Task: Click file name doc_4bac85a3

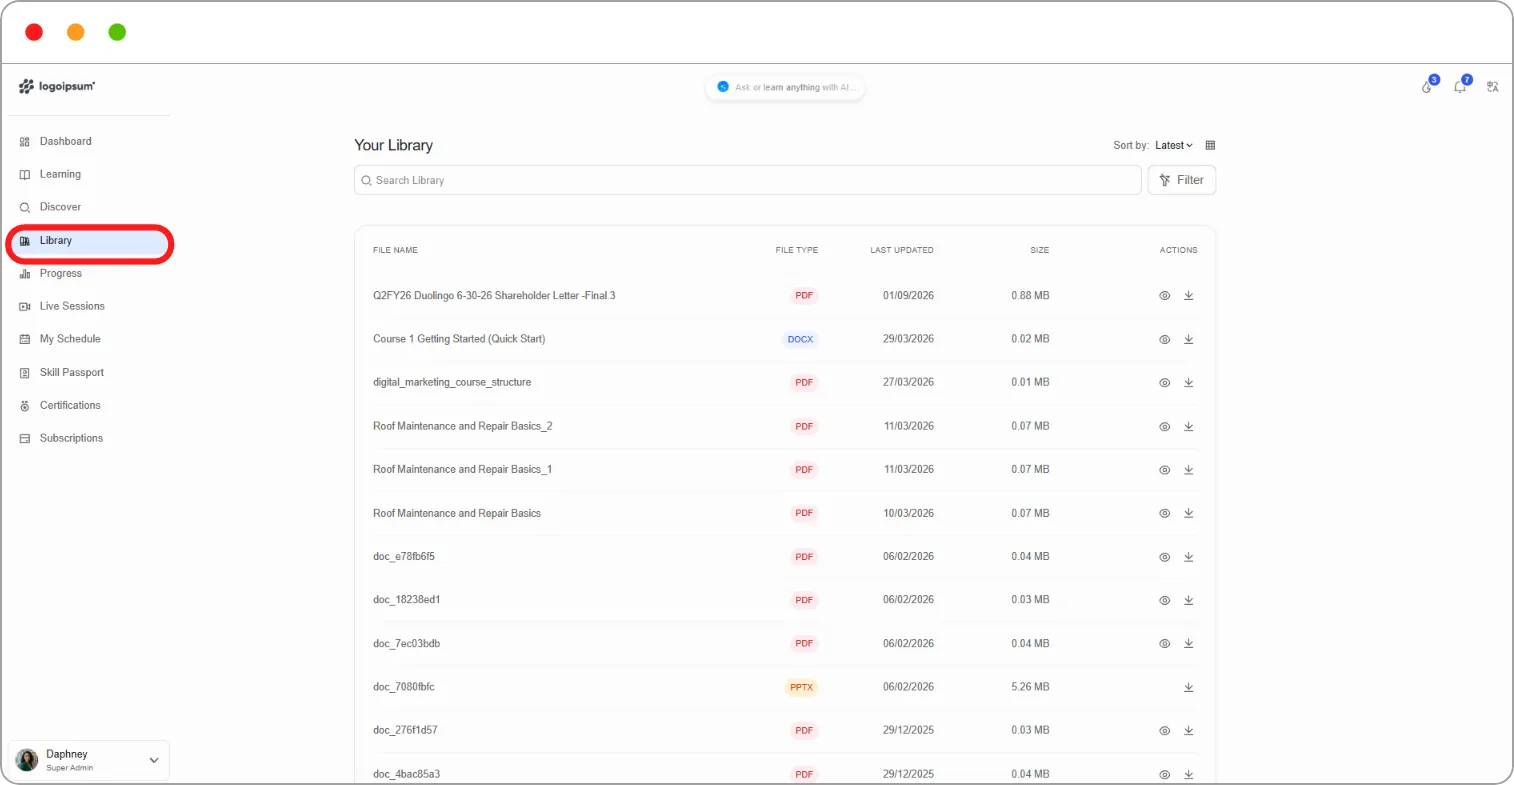Action: pos(406,774)
